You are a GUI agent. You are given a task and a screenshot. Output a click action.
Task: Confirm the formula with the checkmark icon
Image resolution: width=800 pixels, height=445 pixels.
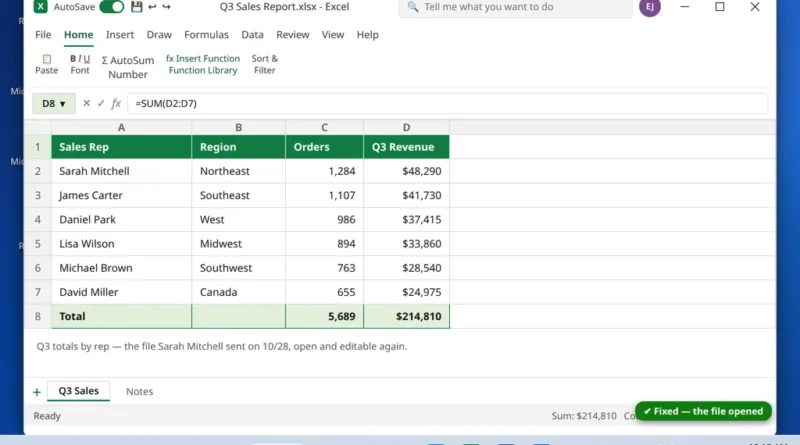101,103
